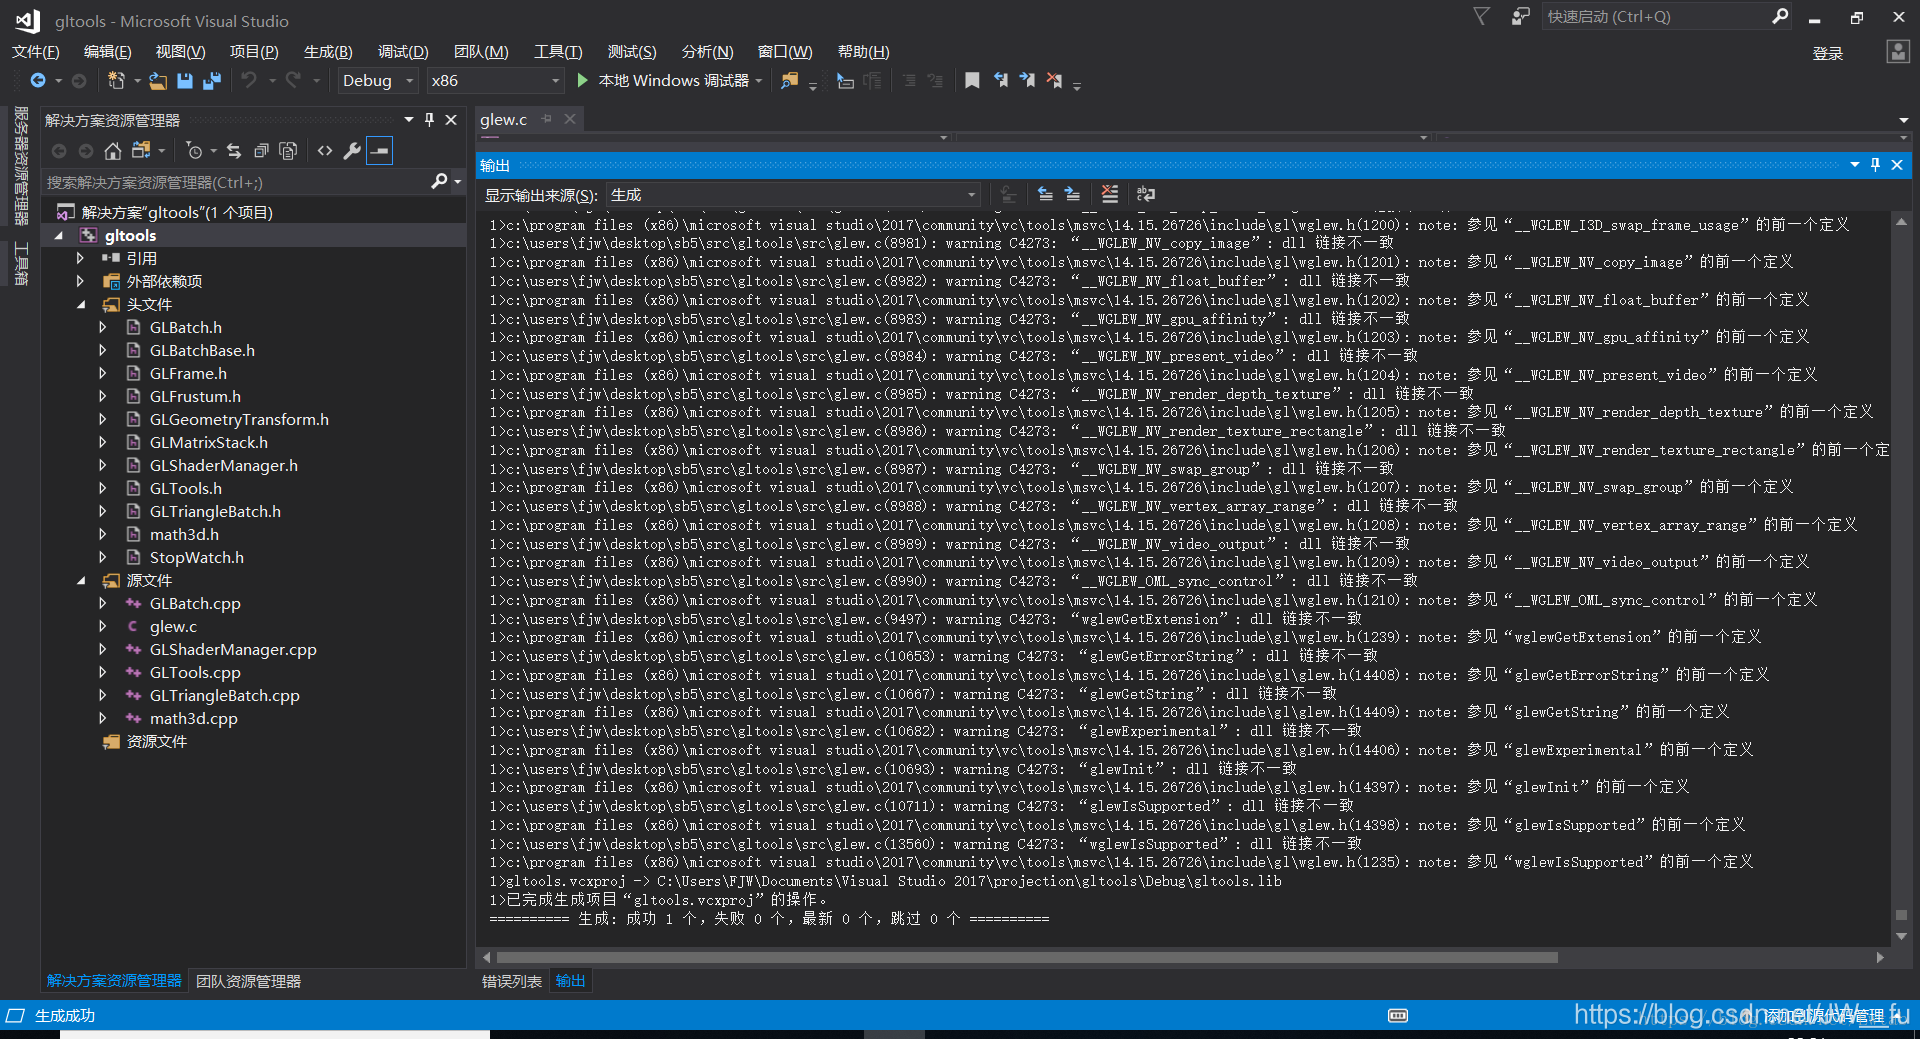Viewport: 1920px width, 1039px height.
Task: Sync Solution Explorer with the active document
Action: pos(234,151)
